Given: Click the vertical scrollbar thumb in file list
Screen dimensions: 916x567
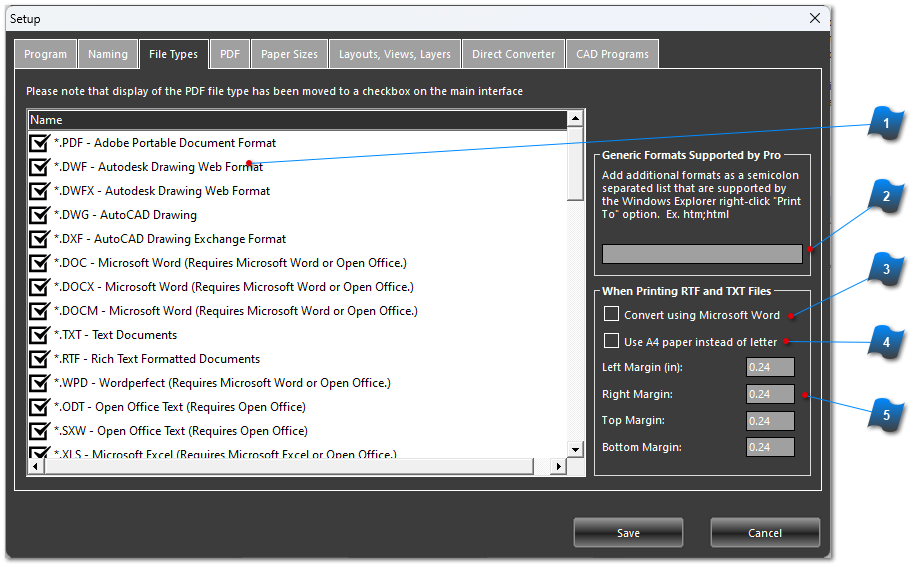Looking at the screenshot, I should 575,164.
